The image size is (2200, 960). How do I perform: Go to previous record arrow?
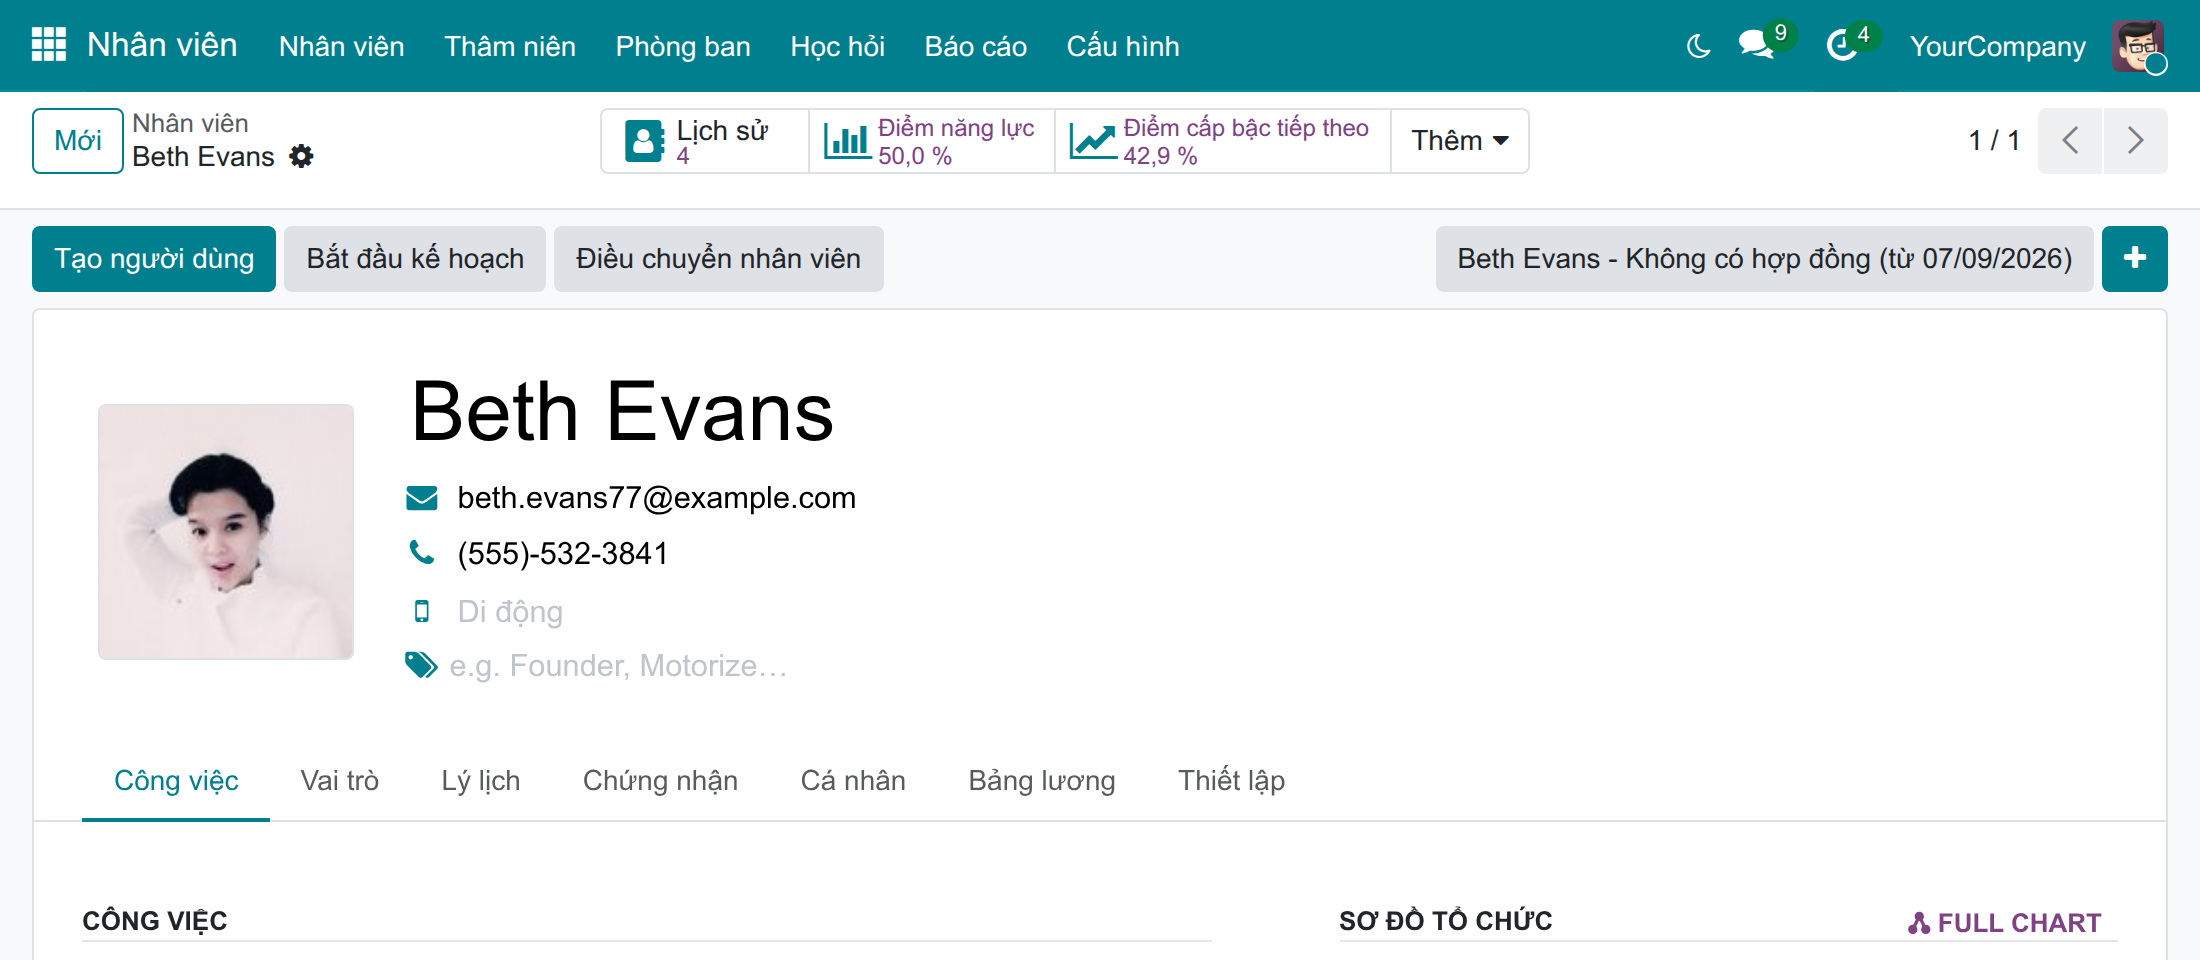pos(2070,140)
